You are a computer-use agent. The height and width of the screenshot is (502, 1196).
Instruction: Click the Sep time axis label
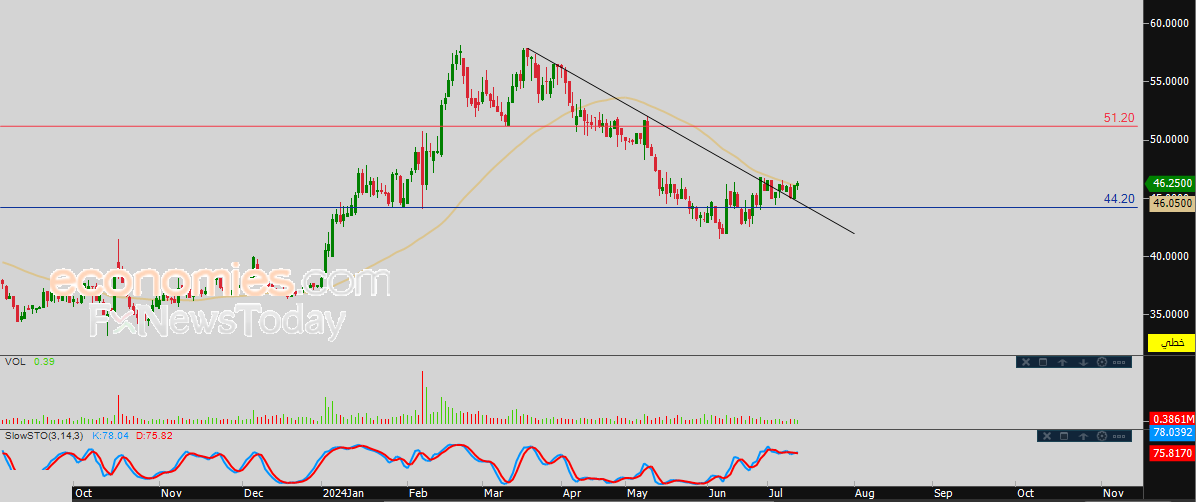click(944, 494)
